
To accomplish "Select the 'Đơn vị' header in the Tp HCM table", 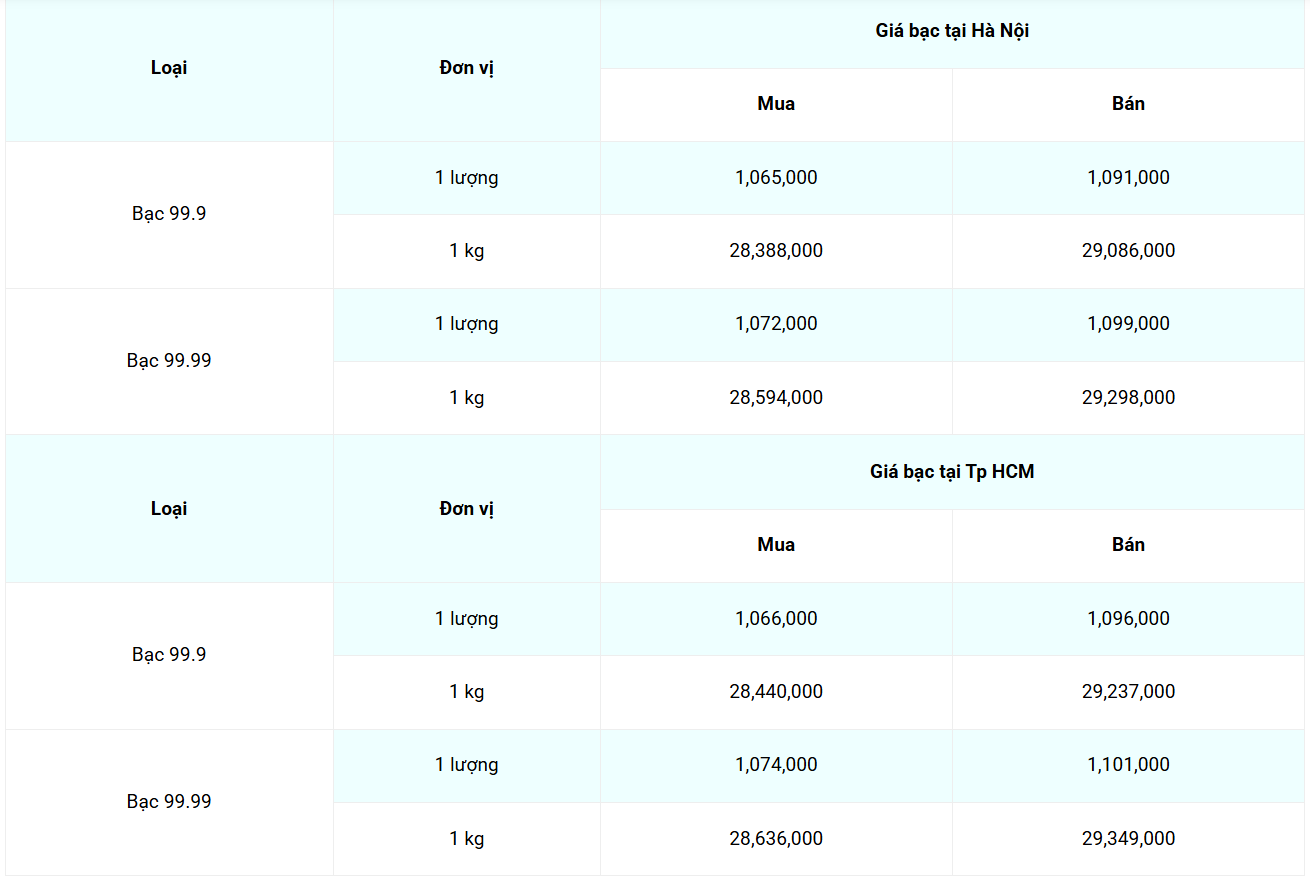I will tap(467, 509).
